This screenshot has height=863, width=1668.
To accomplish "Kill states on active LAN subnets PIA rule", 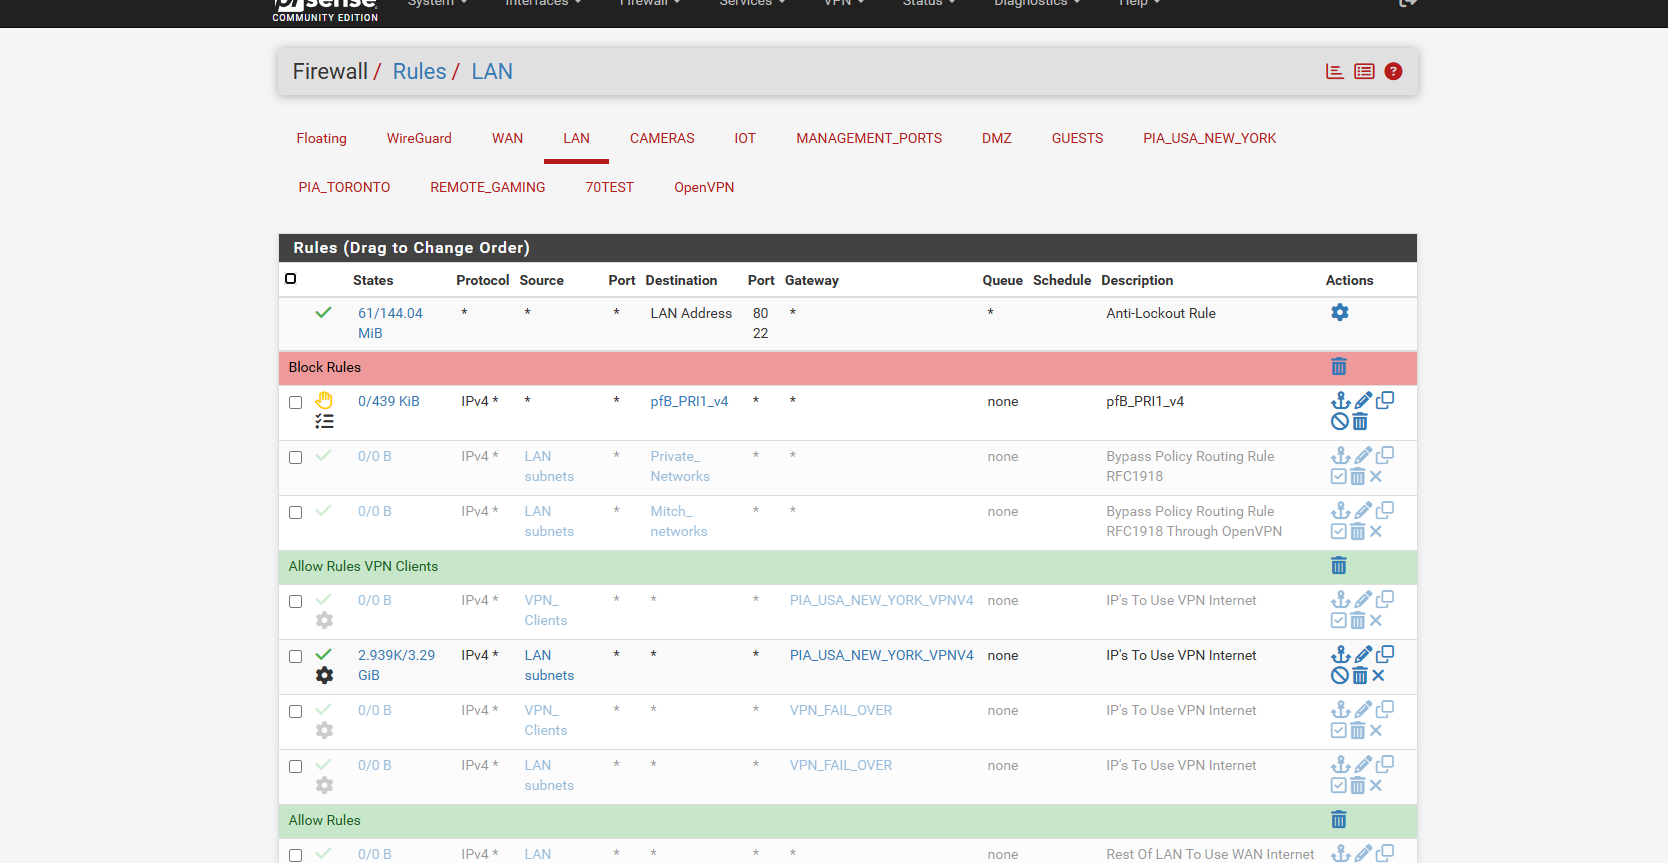I will [1378, 676].
